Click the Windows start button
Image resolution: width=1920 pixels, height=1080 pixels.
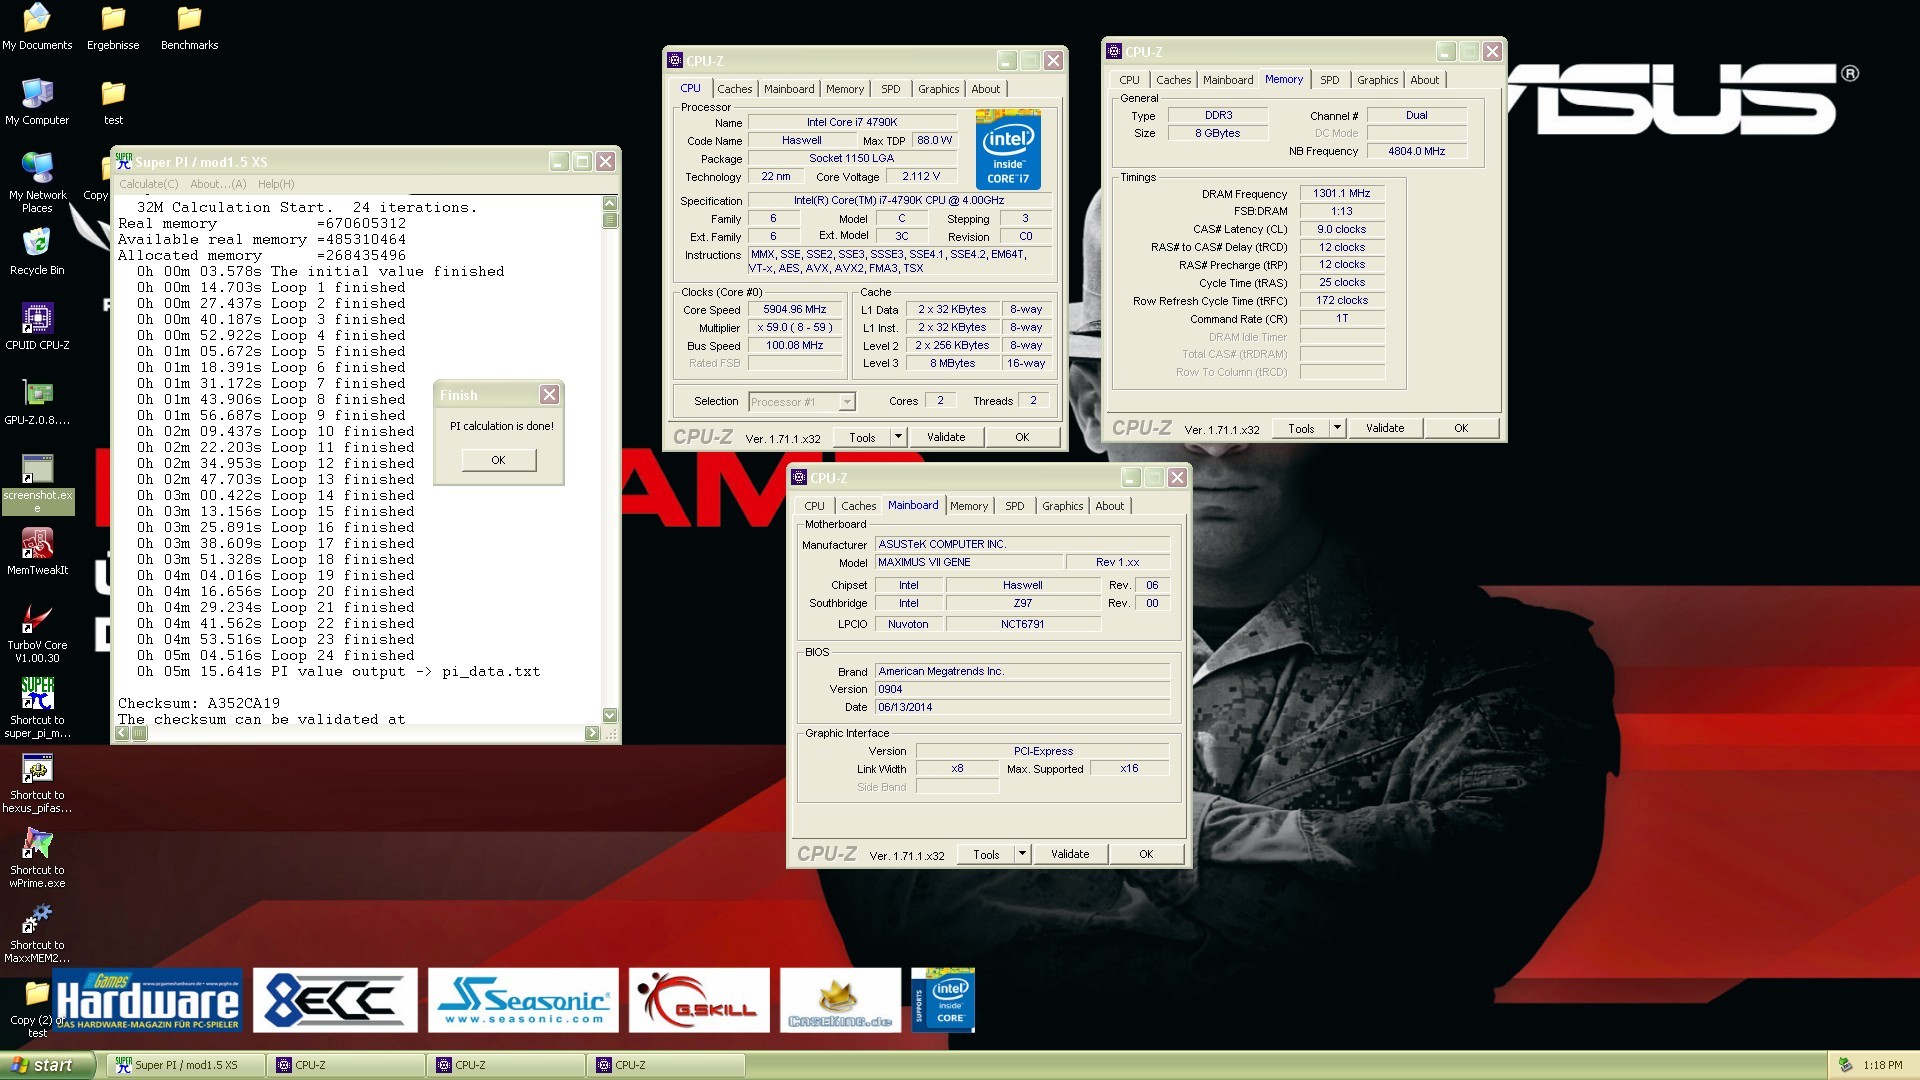click(48, 1065)
